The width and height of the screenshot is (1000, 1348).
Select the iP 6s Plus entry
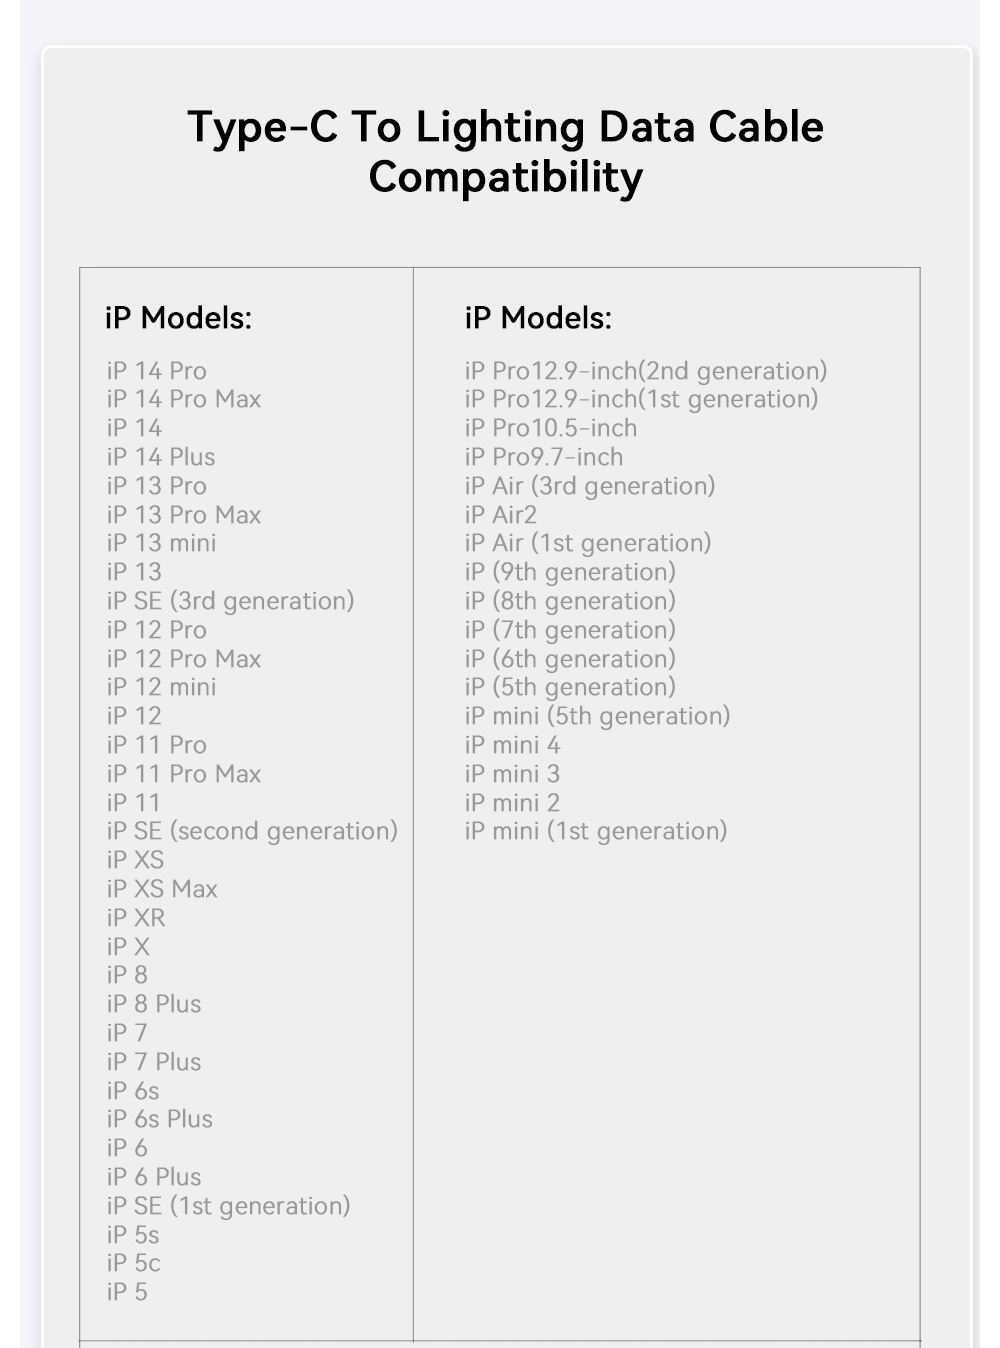[x=160, y=1119]
